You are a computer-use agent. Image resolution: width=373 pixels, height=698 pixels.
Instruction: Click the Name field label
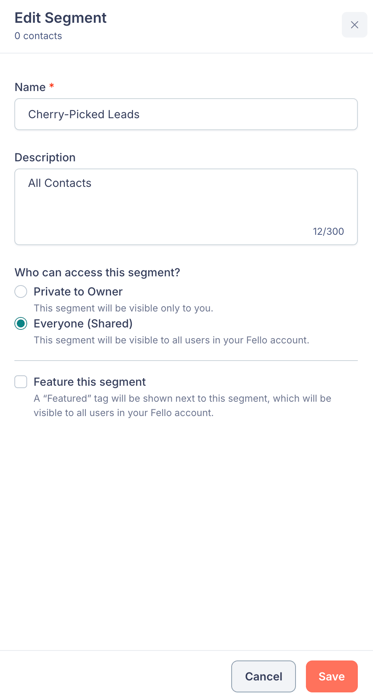[x=30, y=87]
